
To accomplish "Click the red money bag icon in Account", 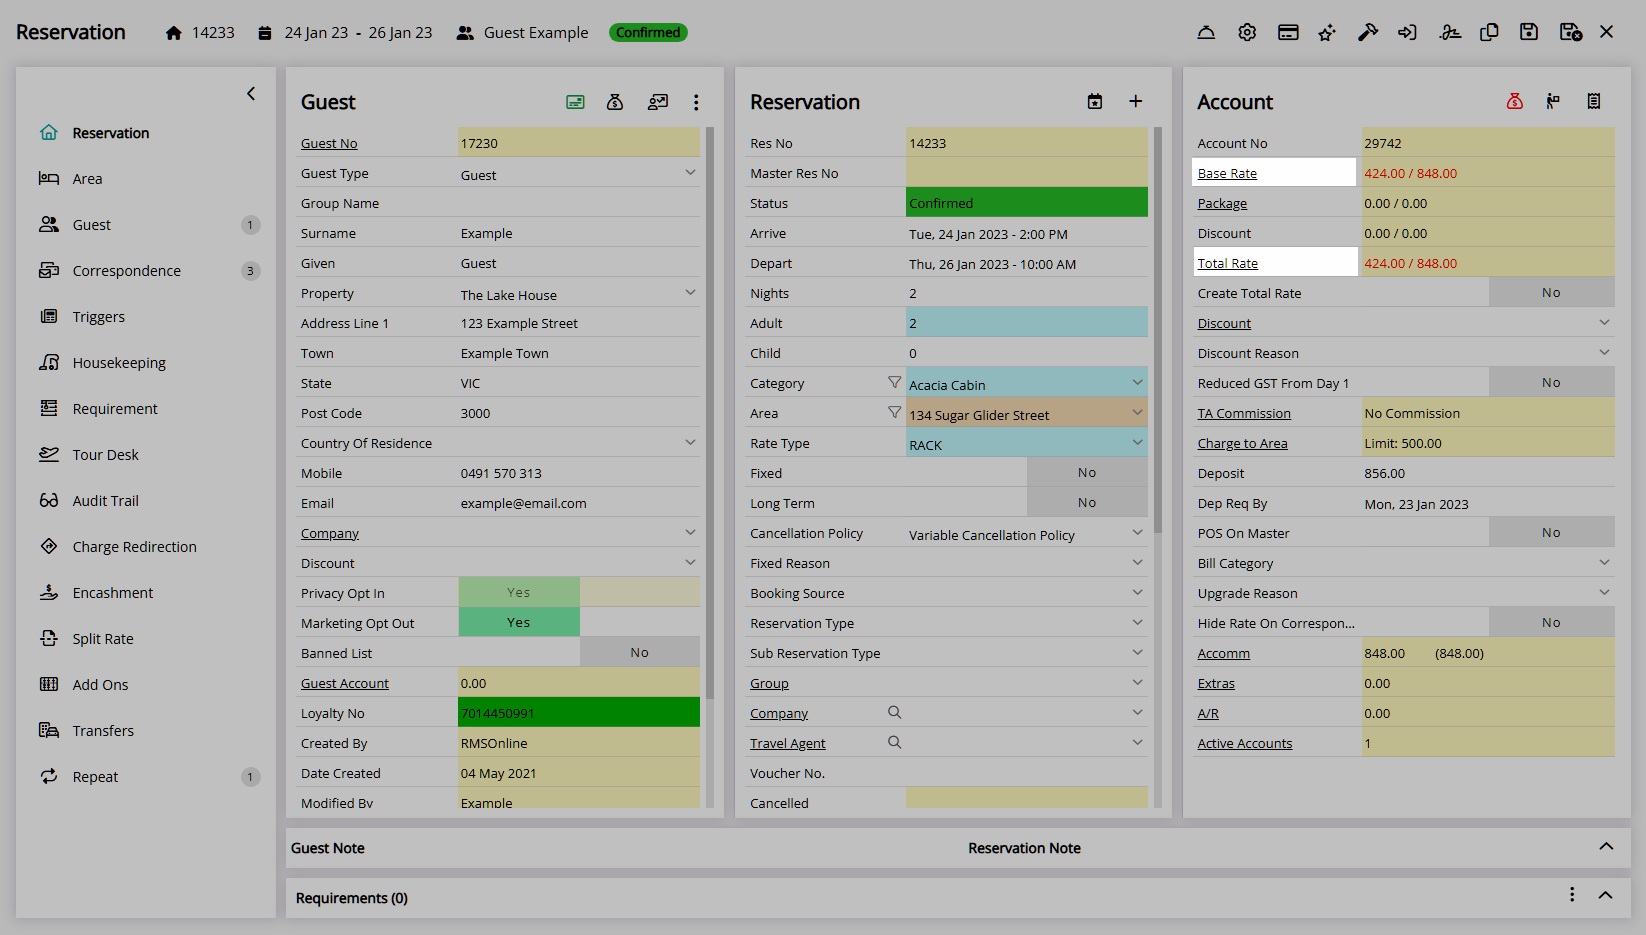I will 1515,101.
